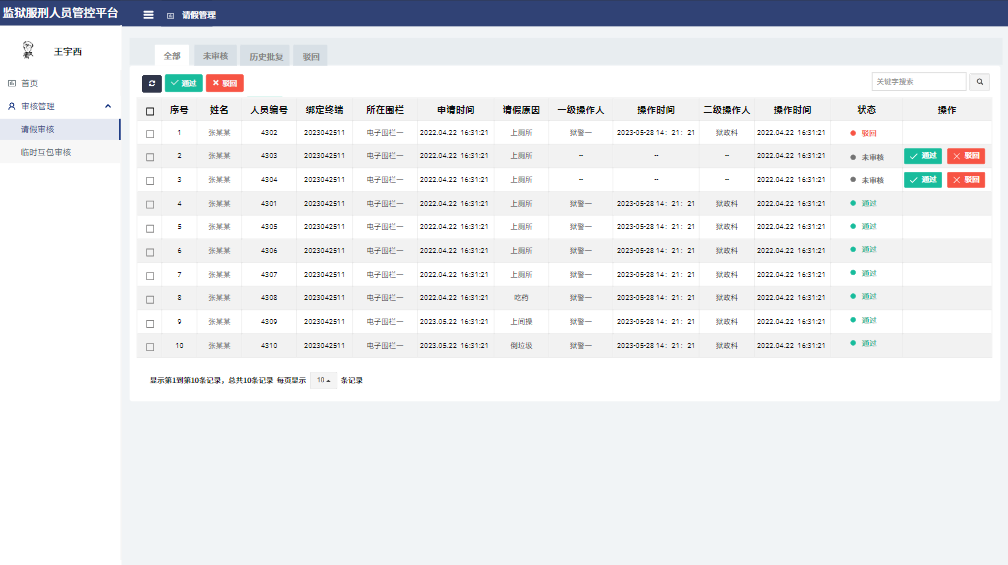Tick the checkbox for row 1
The height and width of the screenshot is (565, 1008).
[x=150, y=133]
